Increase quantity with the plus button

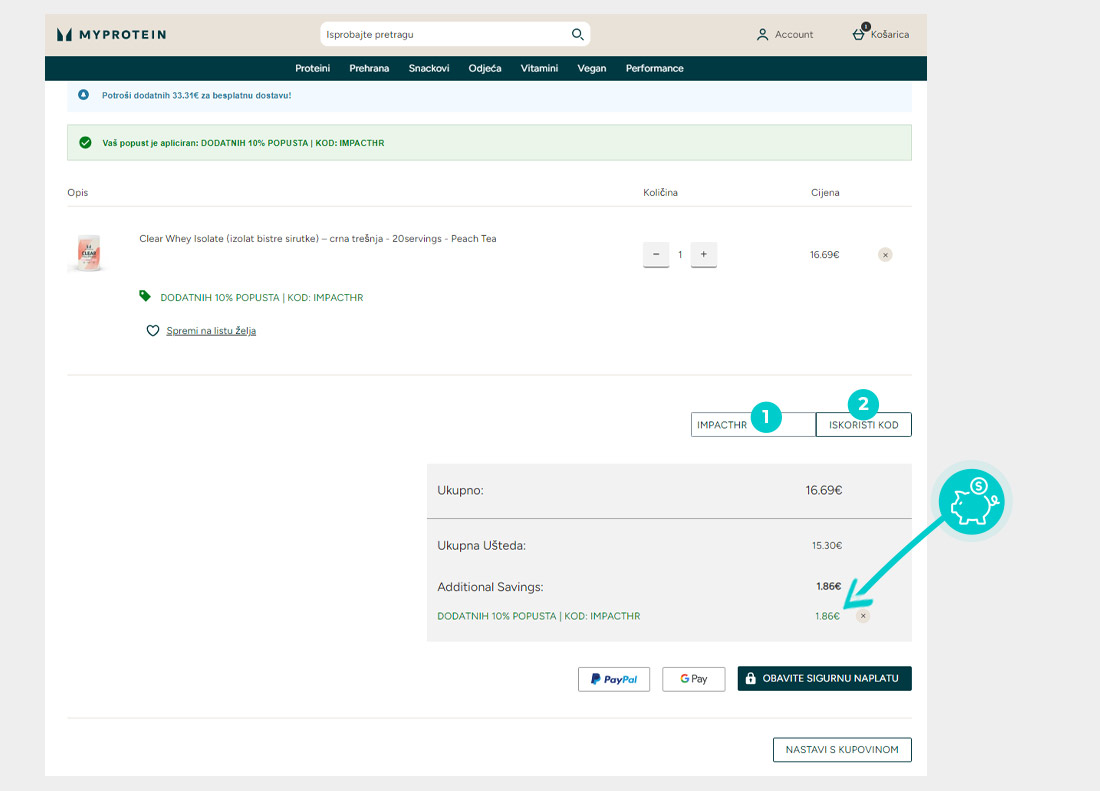(704, 255)
